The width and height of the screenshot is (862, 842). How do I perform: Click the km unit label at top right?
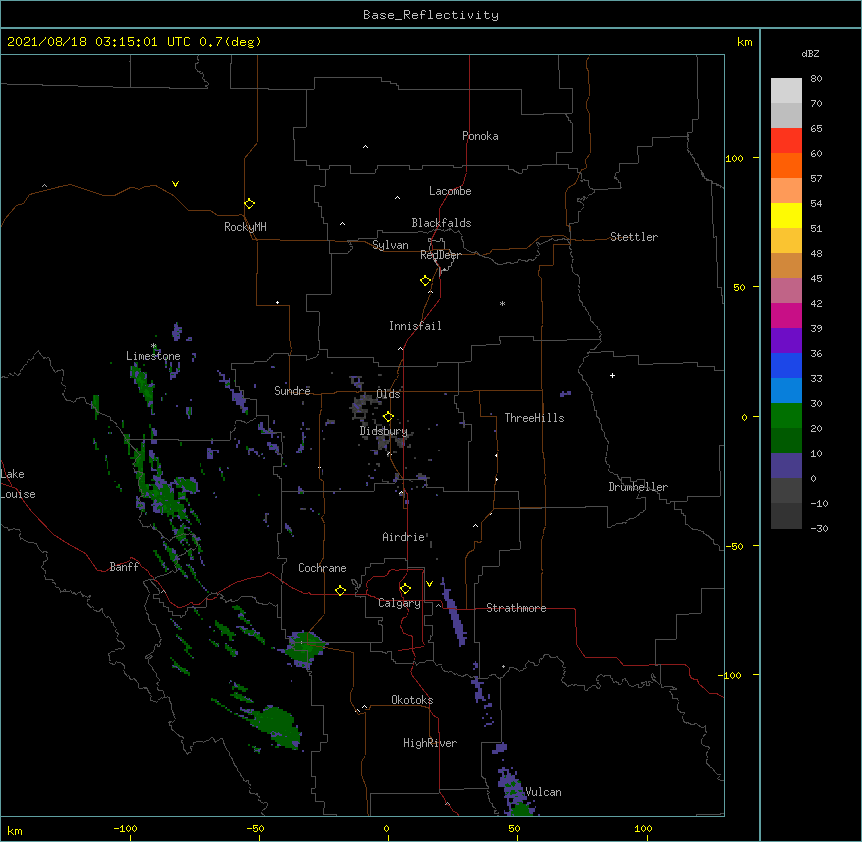(x=744, y=42)
